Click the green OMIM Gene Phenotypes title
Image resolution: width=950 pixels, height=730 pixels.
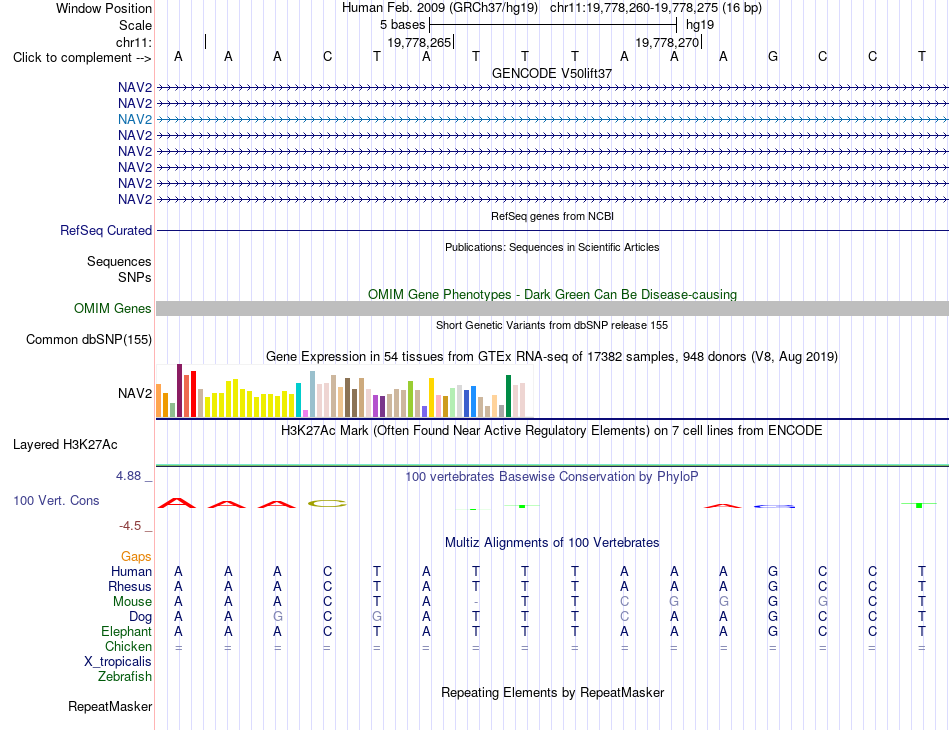552,294
